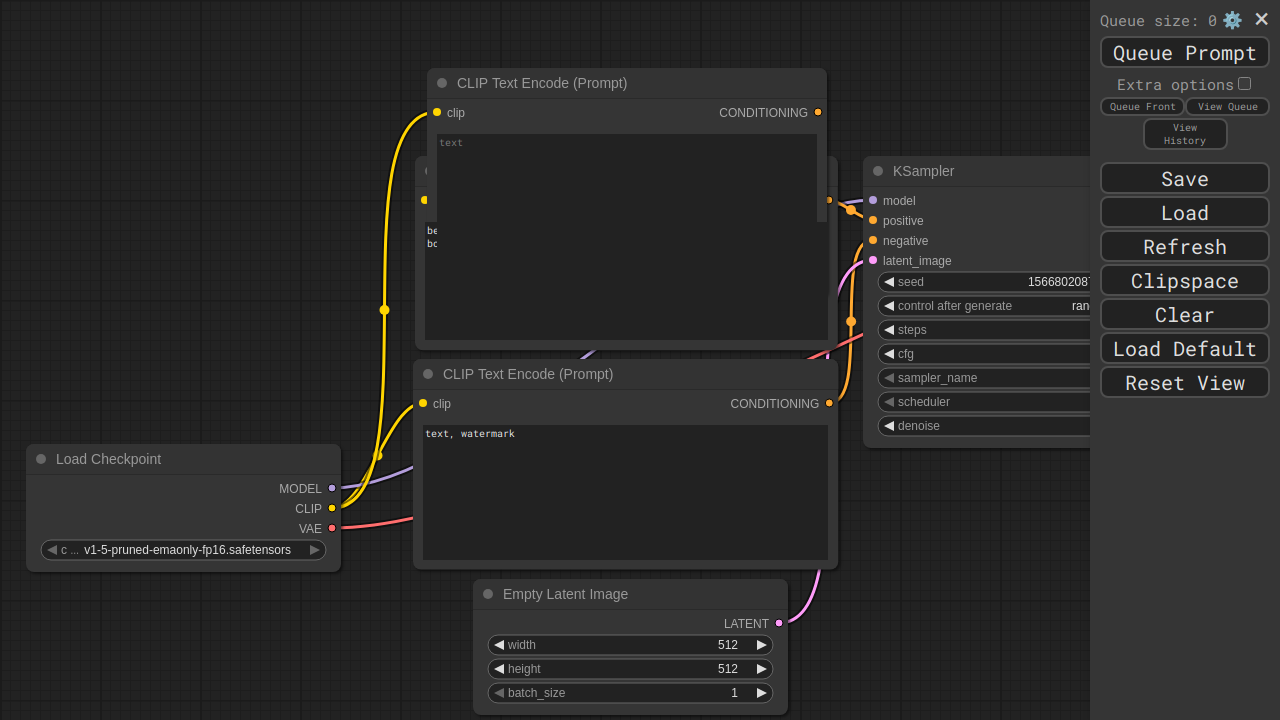Click the VAE output connector dot
The width and height of the screenshot is (1280, 720).
332,528
